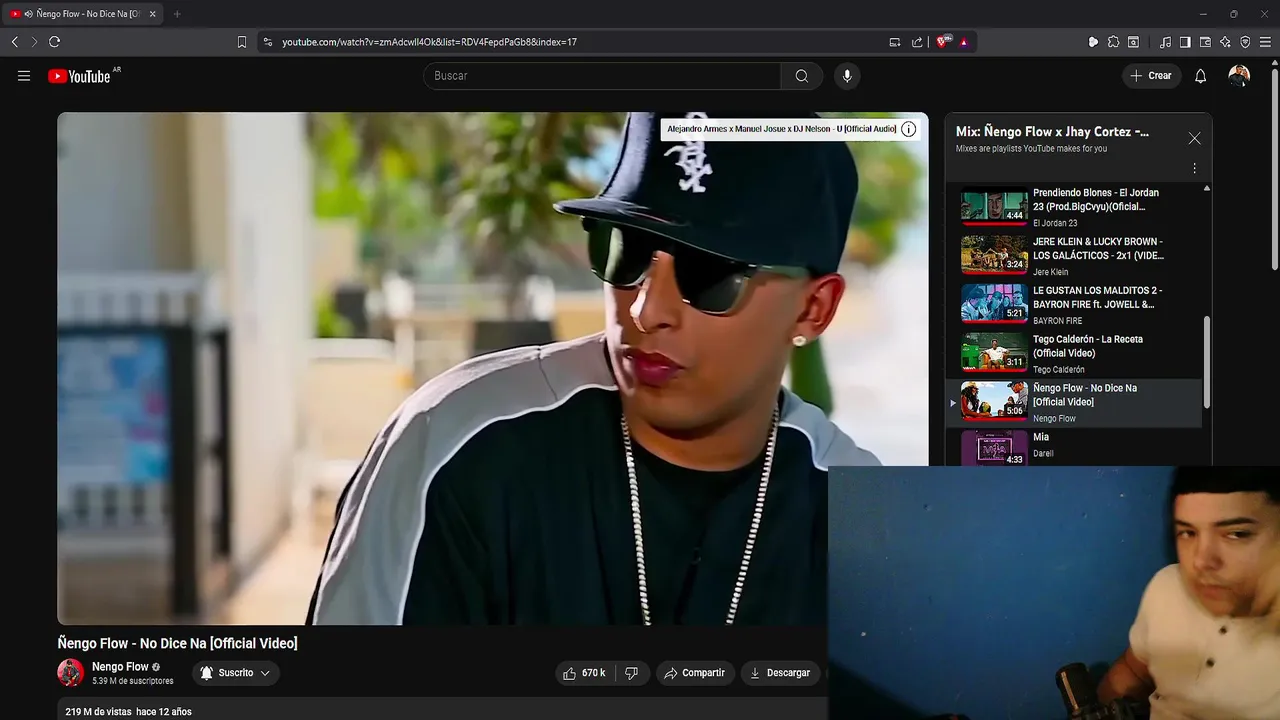Open the account avatar menu
Viewport: 1280px width, 720px height.
click(1239, 76)
